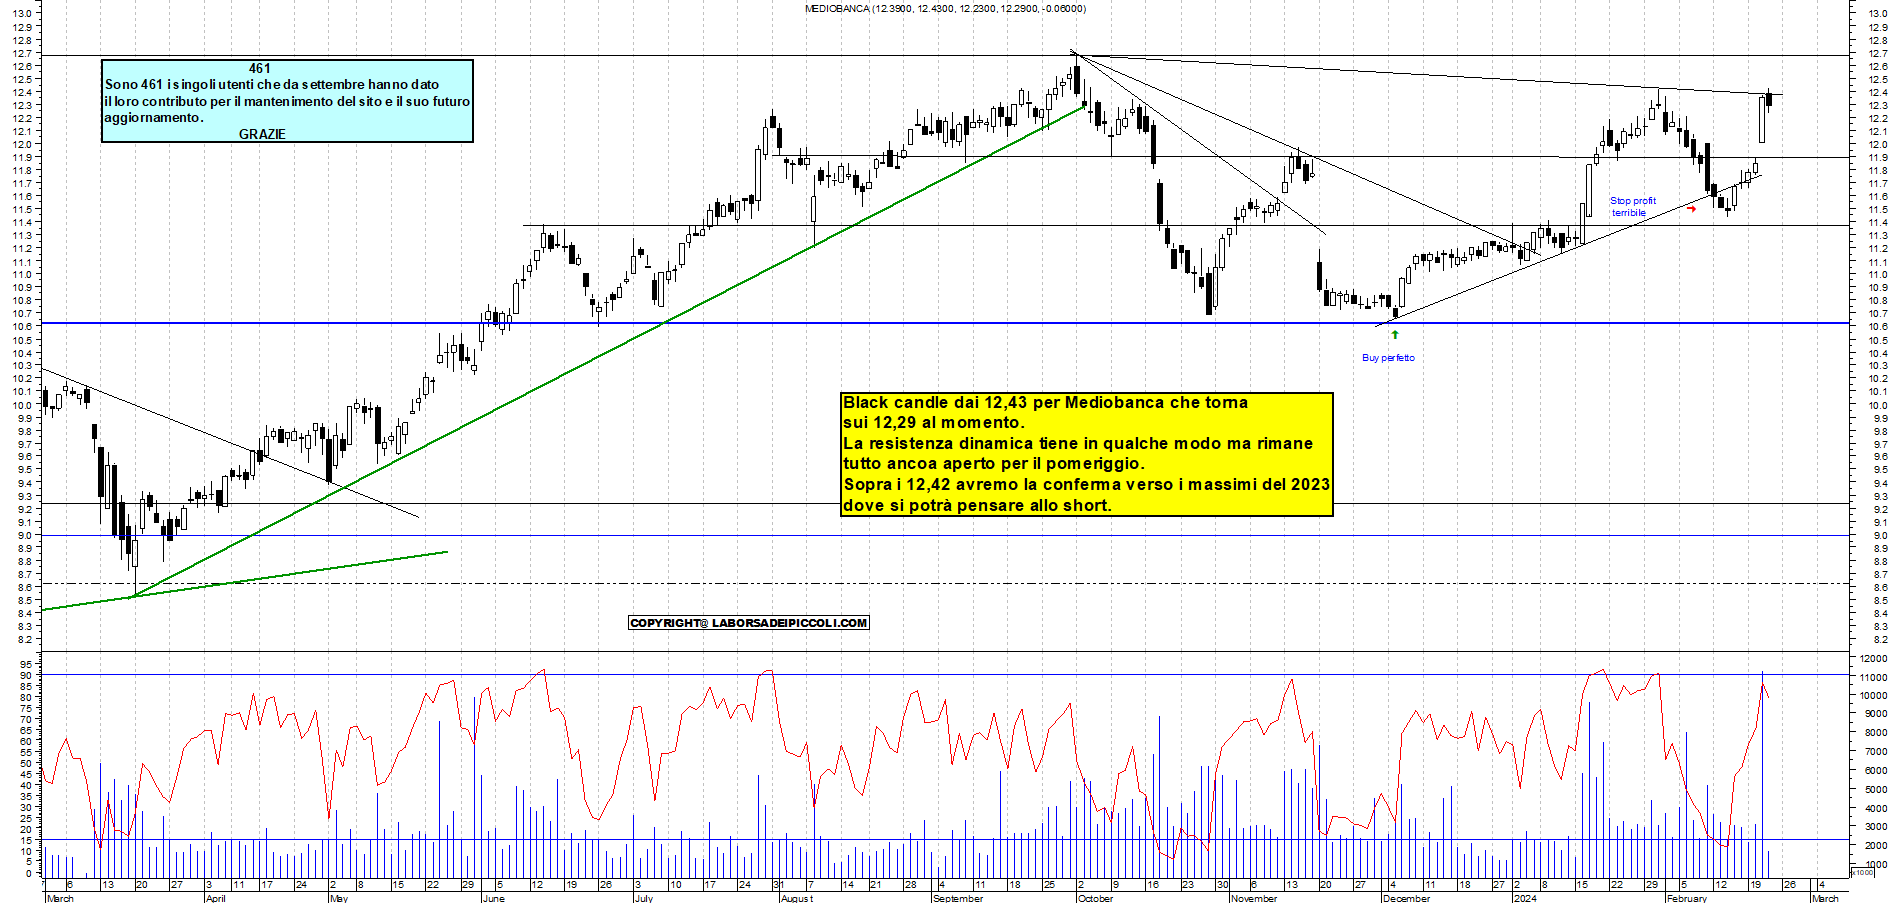Click the "10000" volume scale value

1873,695
